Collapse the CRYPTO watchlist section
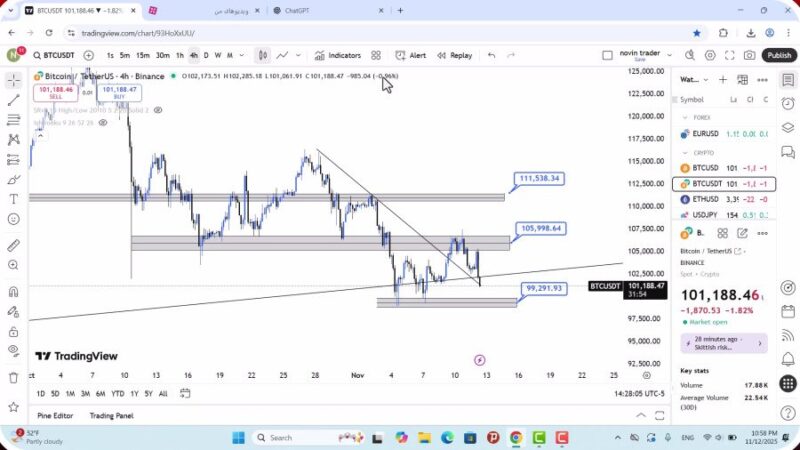Screen dimensions: 800x450 (x=685, y=153)
